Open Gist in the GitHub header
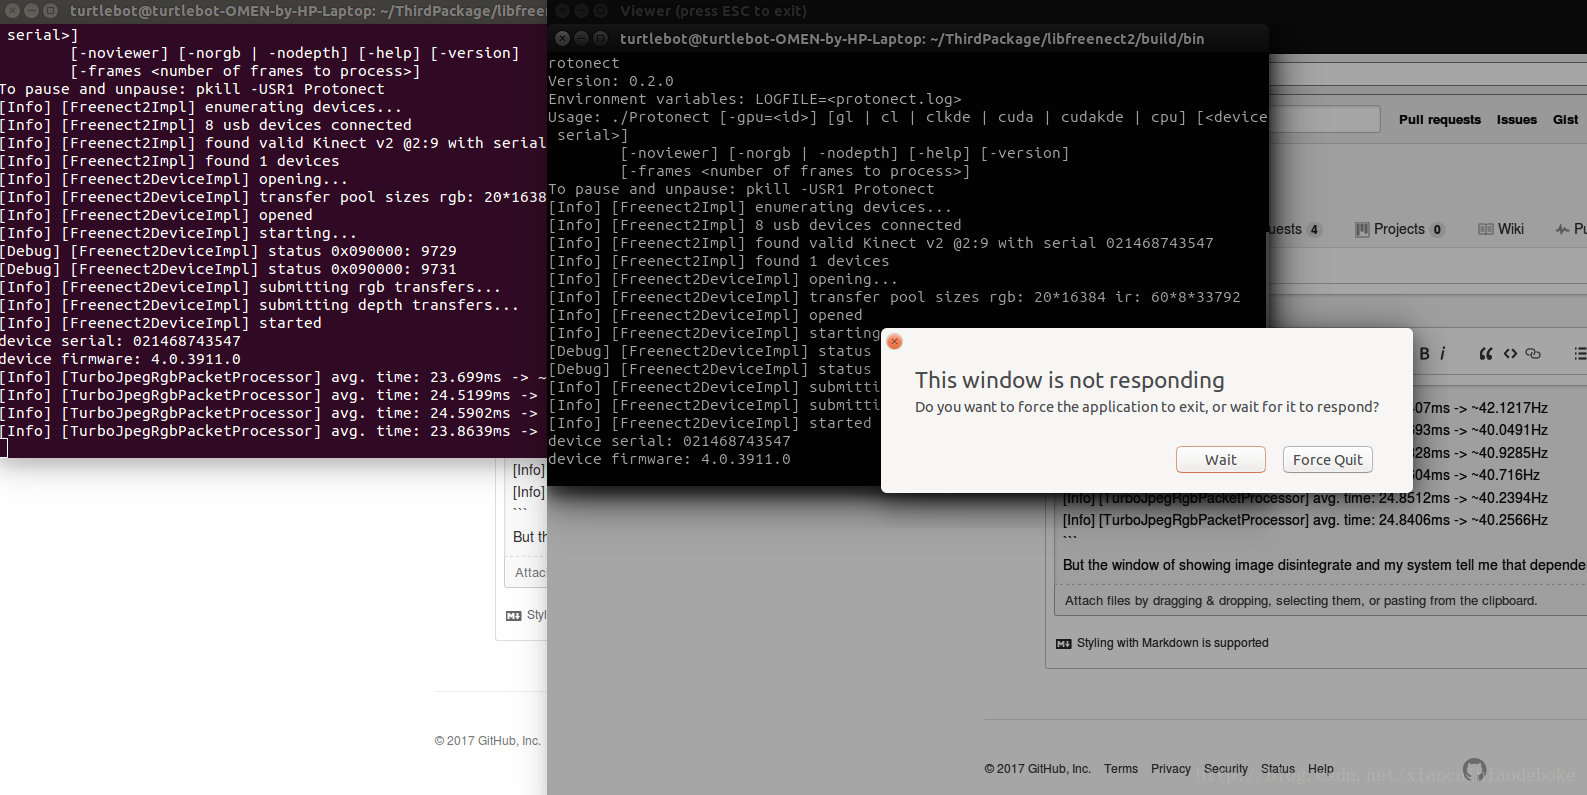Screen dimensions: 1587x795 (x=1565, y=119)
